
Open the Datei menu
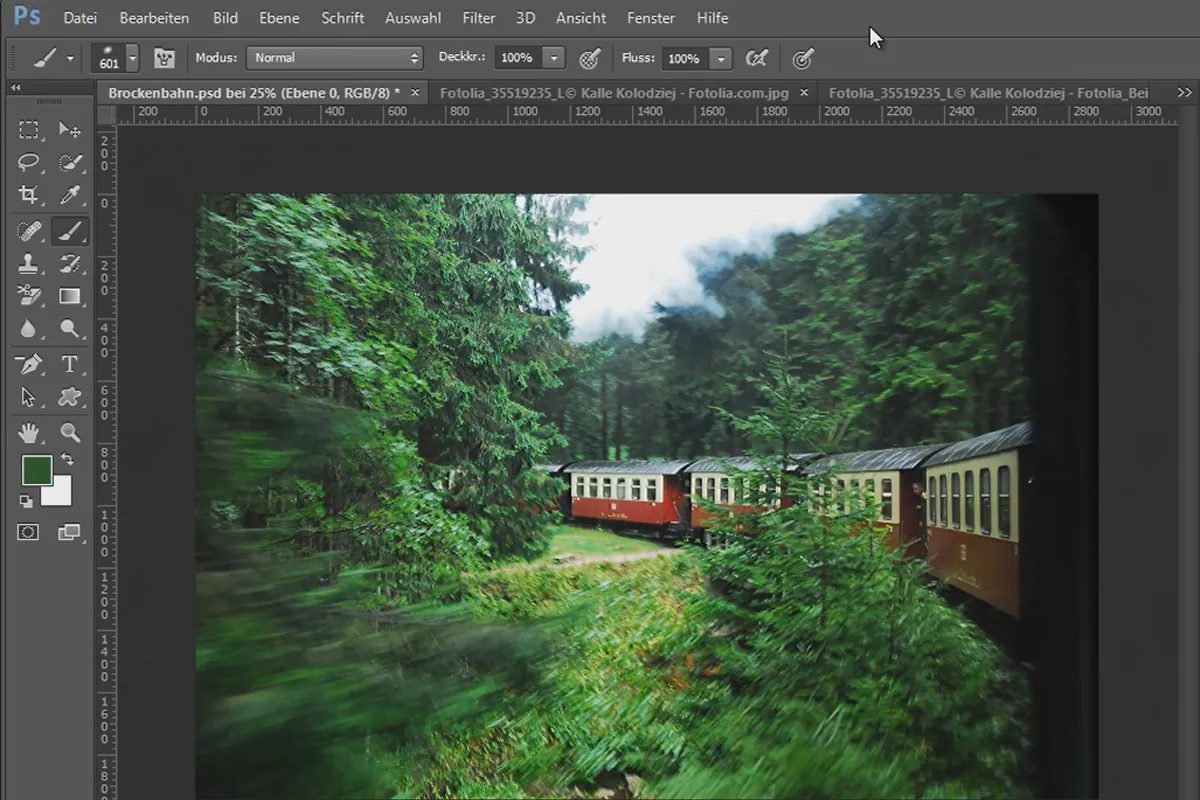coord(80,18)
